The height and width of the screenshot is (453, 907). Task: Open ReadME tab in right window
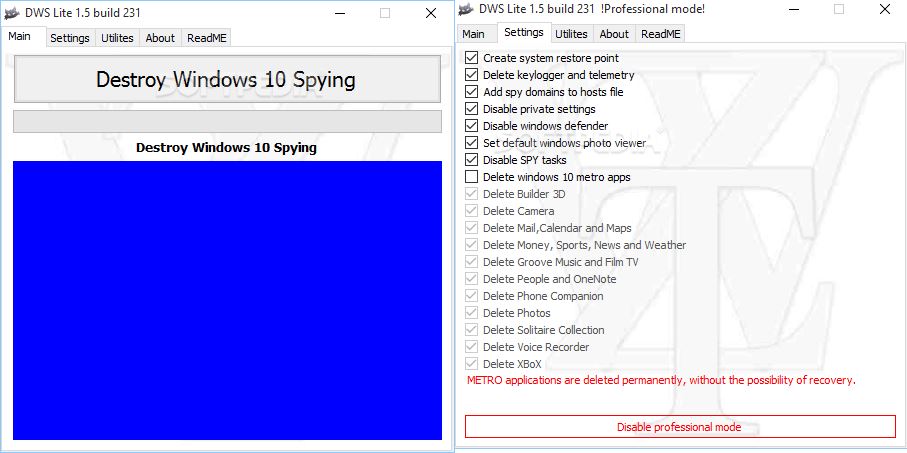661,34
